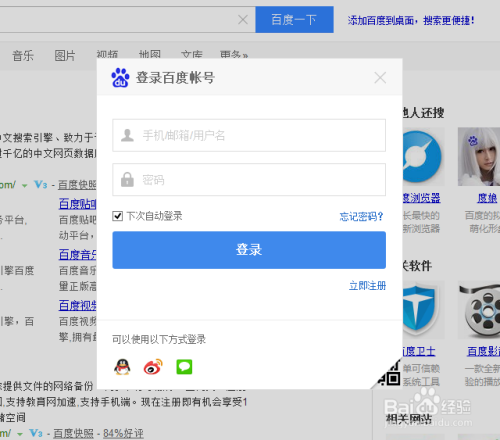Choose the Weibo login icon

click(153, 367)
